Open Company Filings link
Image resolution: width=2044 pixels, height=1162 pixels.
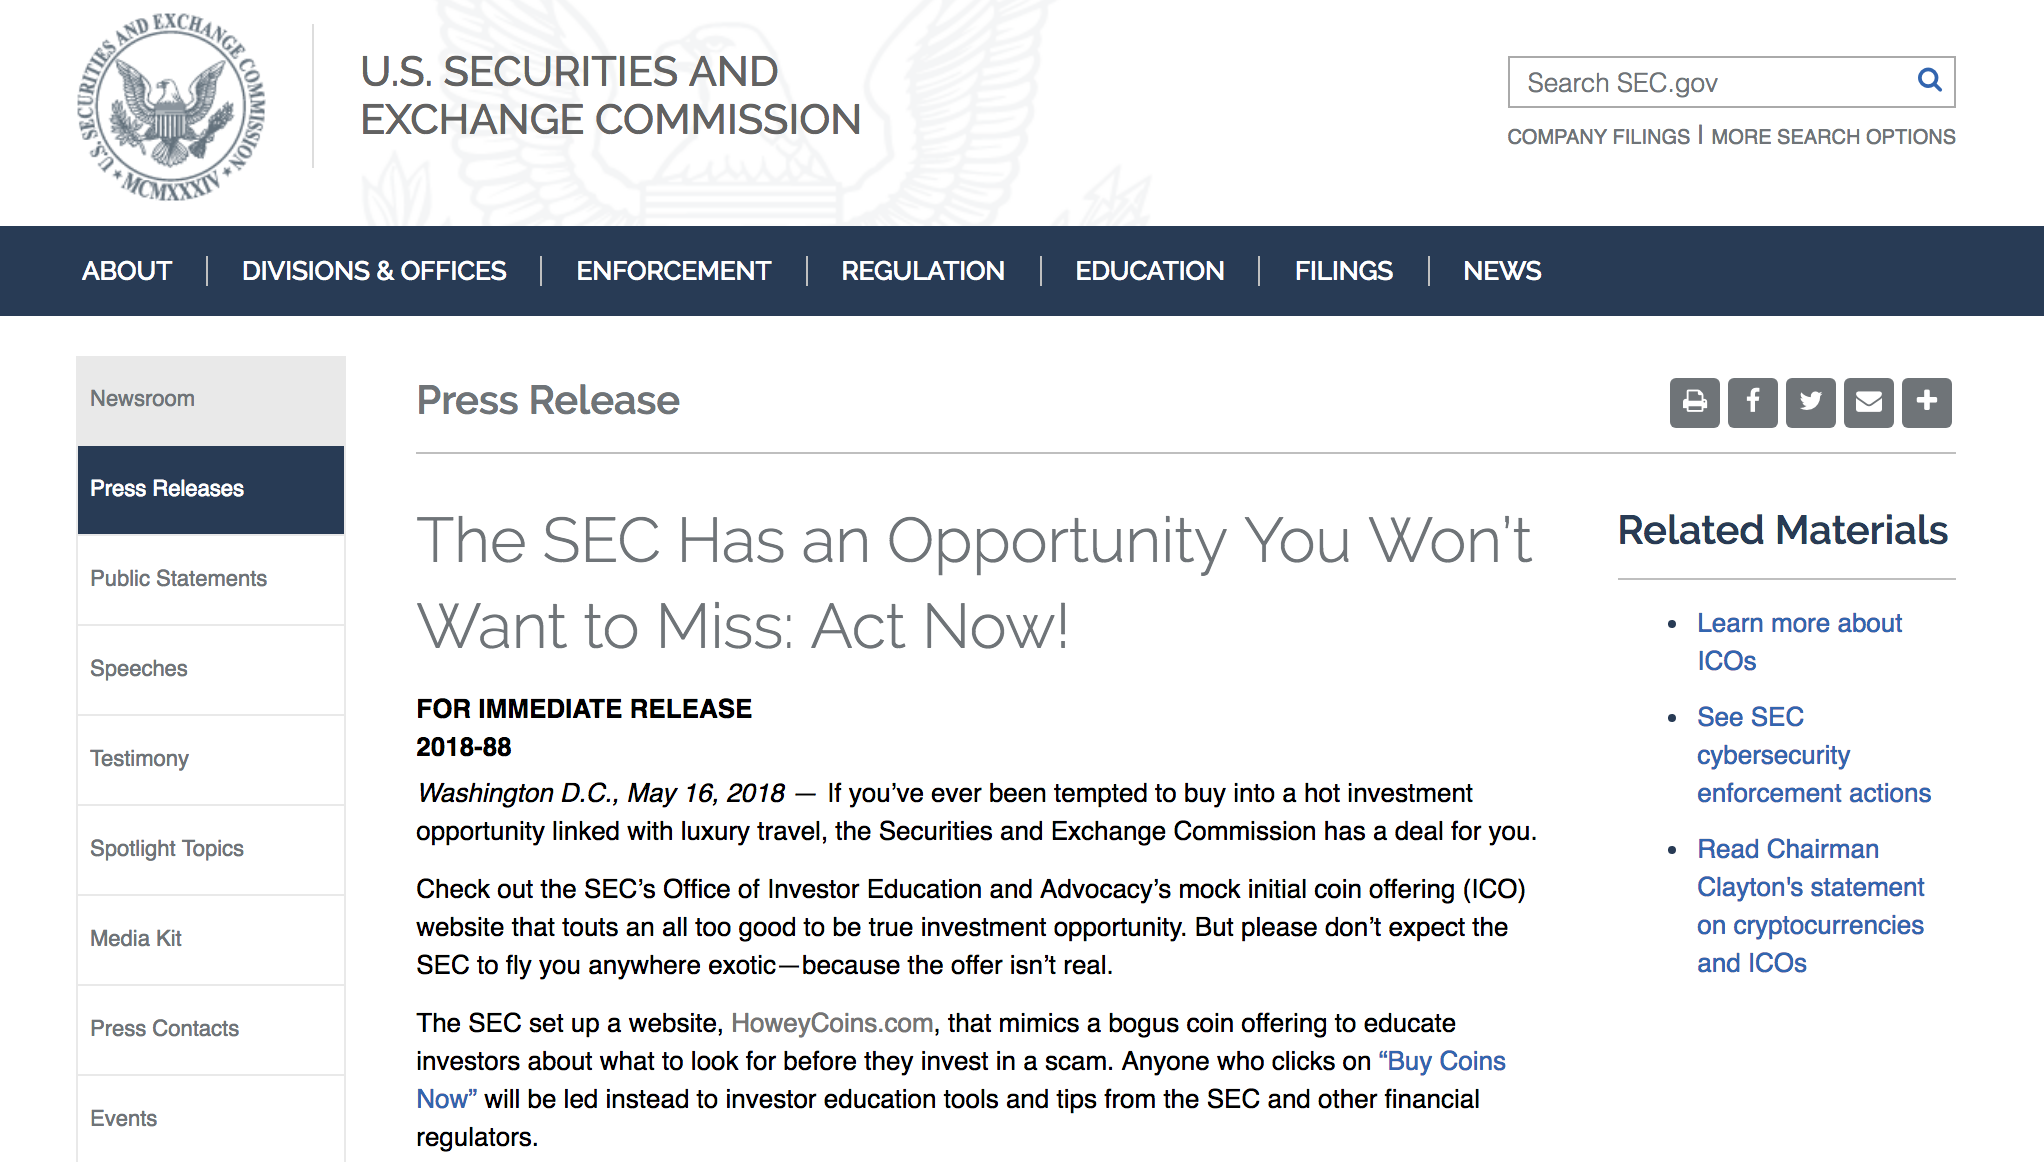point(1598,137)
